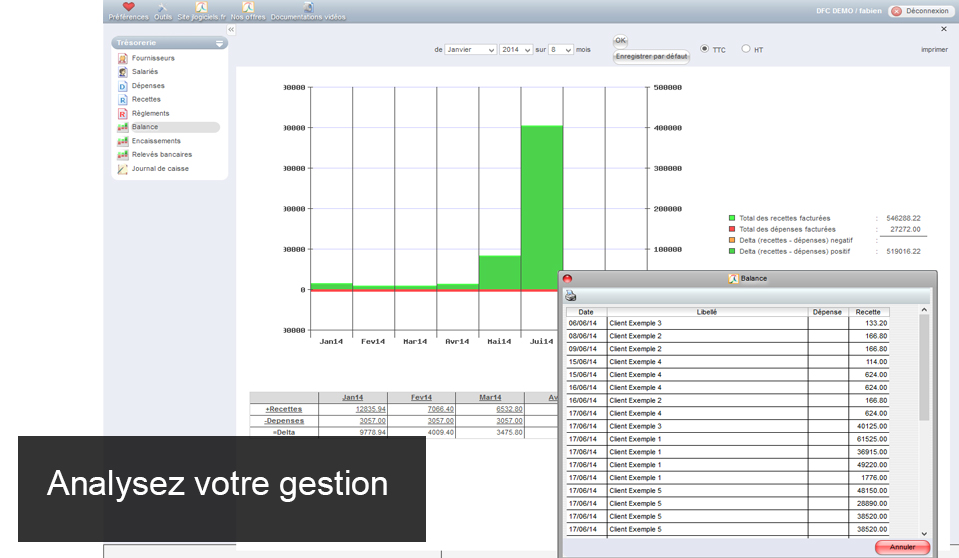Image resolution: width=959 pixels, height=558 pixels.
Task: Open Dépenses sidebar entry
Action: [148, 86]
